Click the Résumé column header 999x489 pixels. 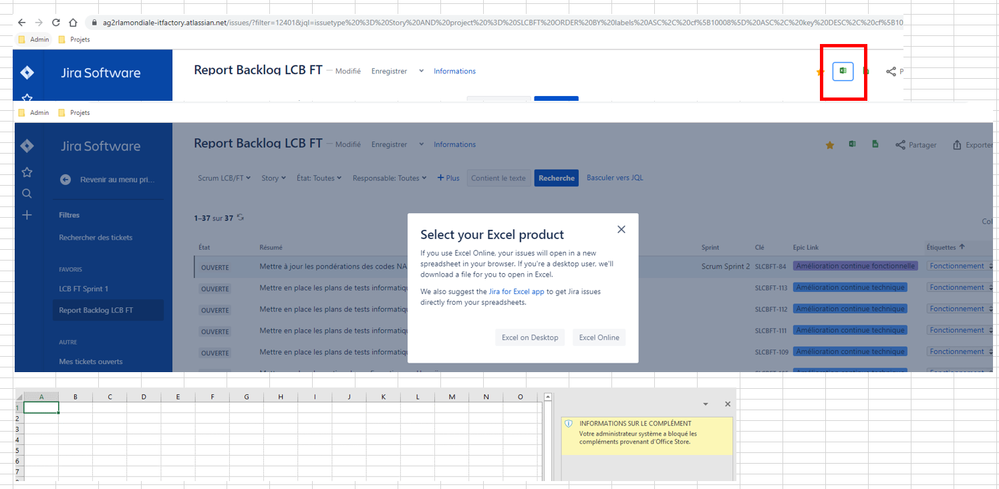click(271, 247)
